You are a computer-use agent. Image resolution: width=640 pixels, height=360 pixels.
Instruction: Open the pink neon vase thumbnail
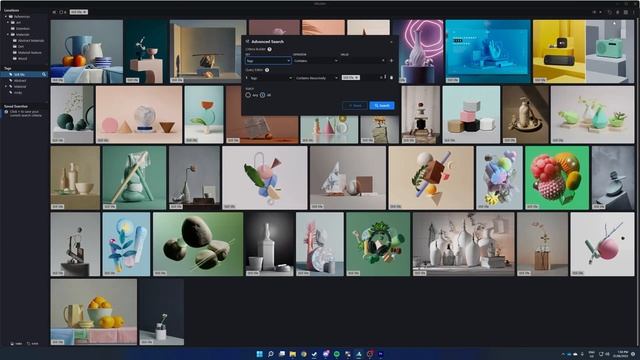pos(419,51)
